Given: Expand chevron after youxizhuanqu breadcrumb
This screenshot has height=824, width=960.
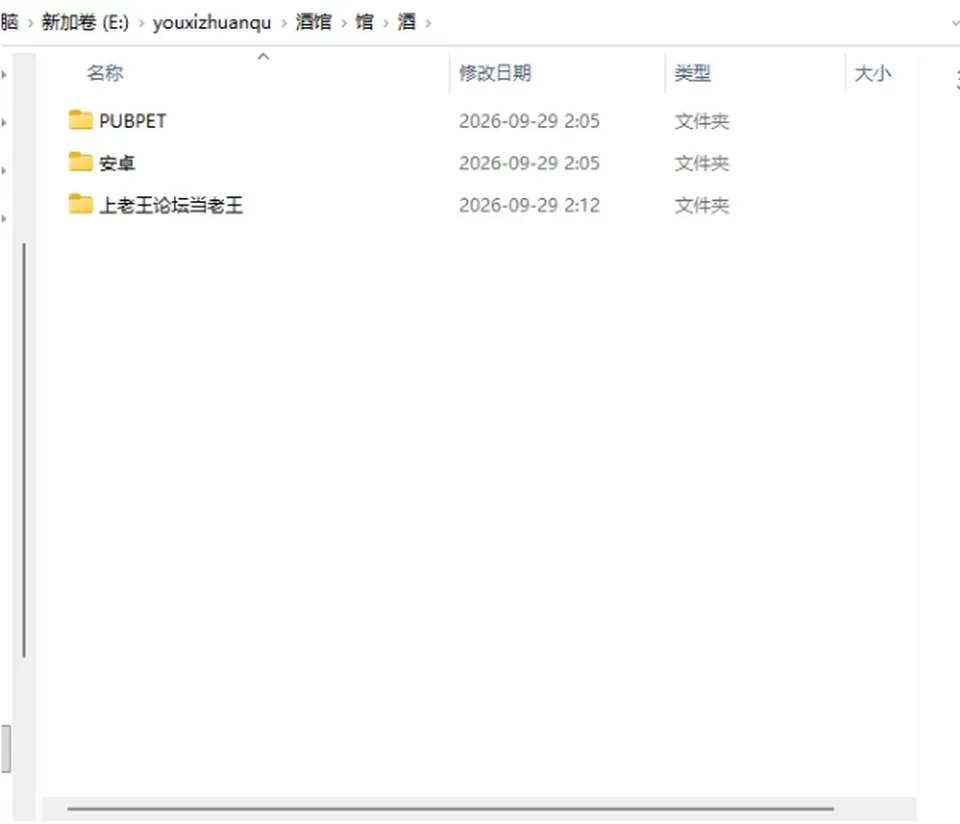Looking at the screenshot, I should (283, 23).
